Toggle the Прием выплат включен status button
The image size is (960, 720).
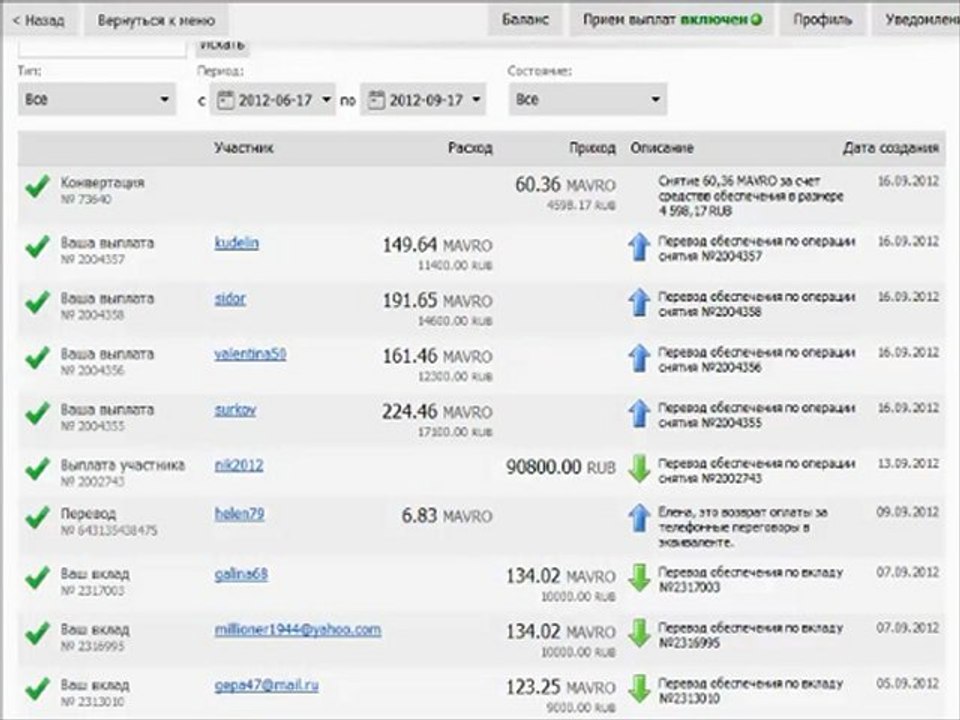coord(672,20)
